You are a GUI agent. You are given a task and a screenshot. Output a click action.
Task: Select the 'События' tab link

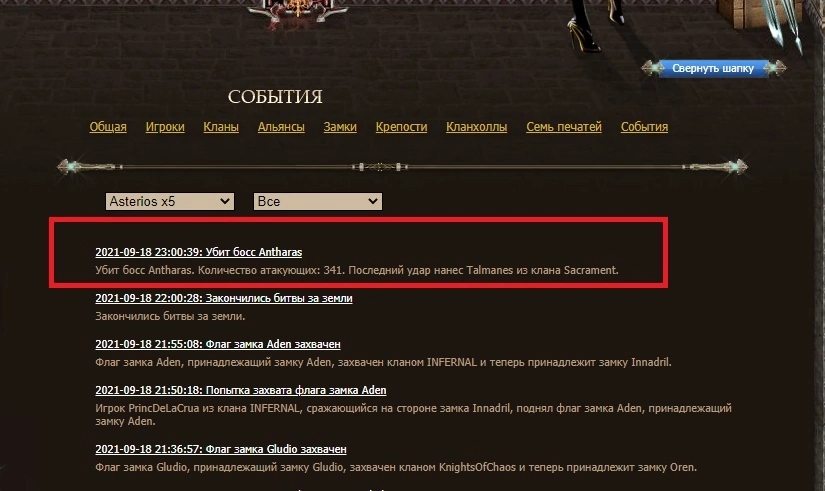[644, 127]
